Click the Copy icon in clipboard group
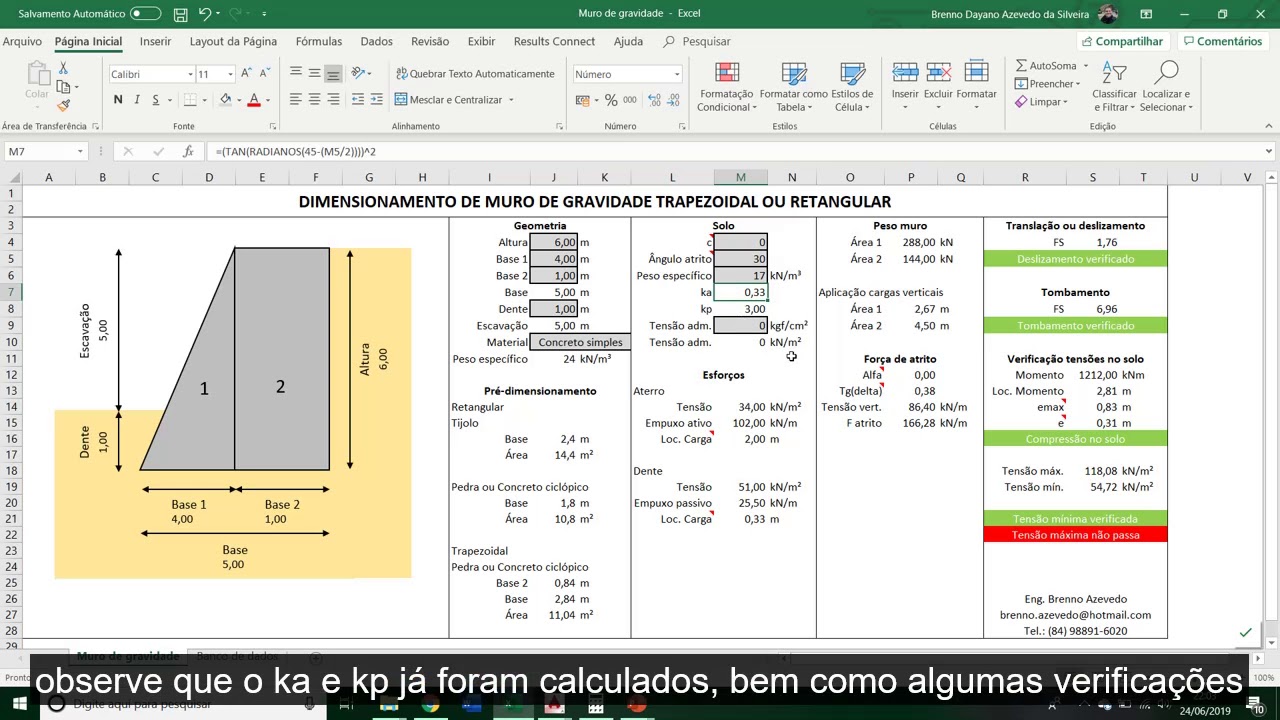The image size is (1280, 720). pos(63,87)
